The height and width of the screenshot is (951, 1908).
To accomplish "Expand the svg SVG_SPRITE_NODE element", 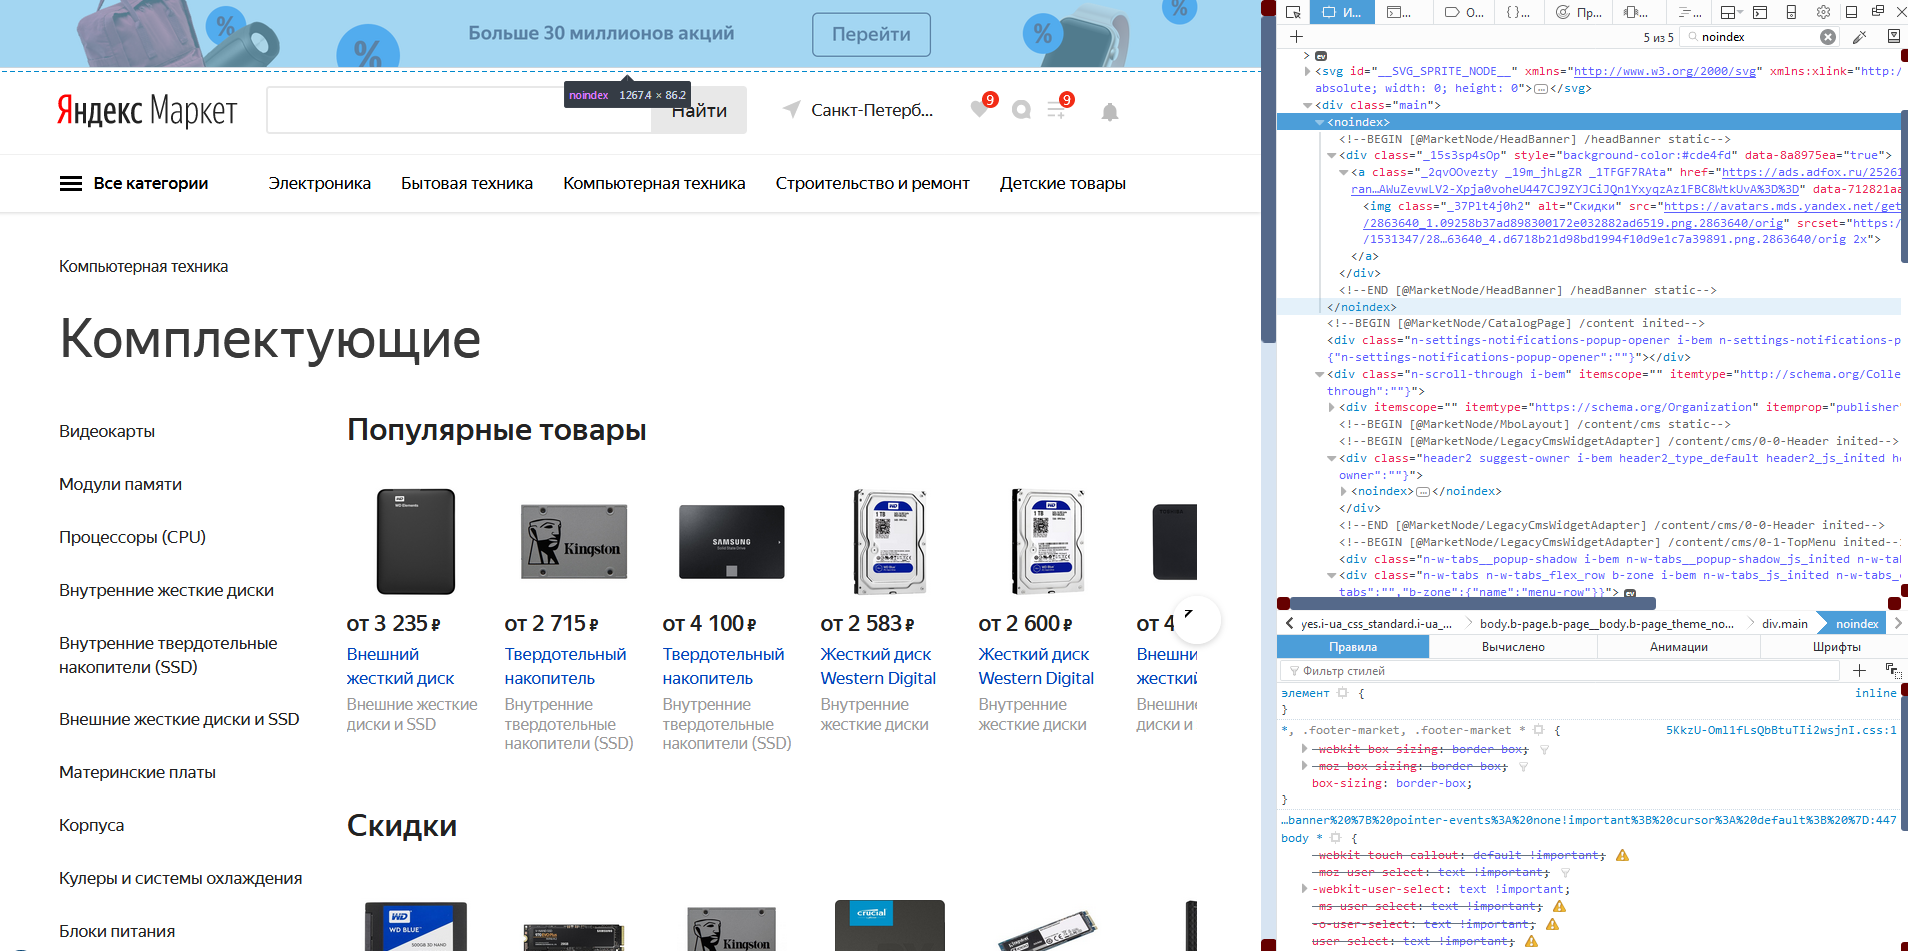I will 1308,71.
